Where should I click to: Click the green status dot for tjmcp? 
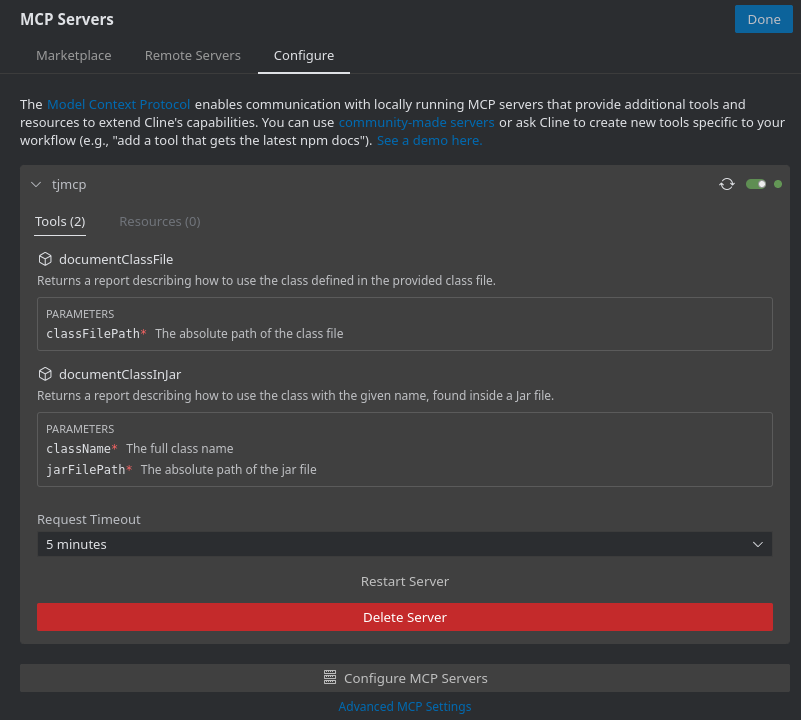coord(778,184)
